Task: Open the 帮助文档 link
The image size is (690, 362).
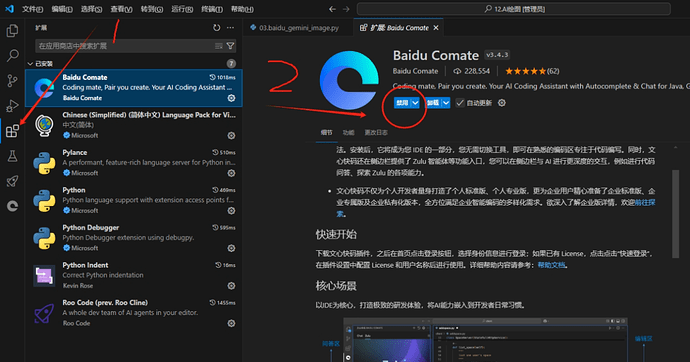Action: pyautogui.click(x=551, y=265)
